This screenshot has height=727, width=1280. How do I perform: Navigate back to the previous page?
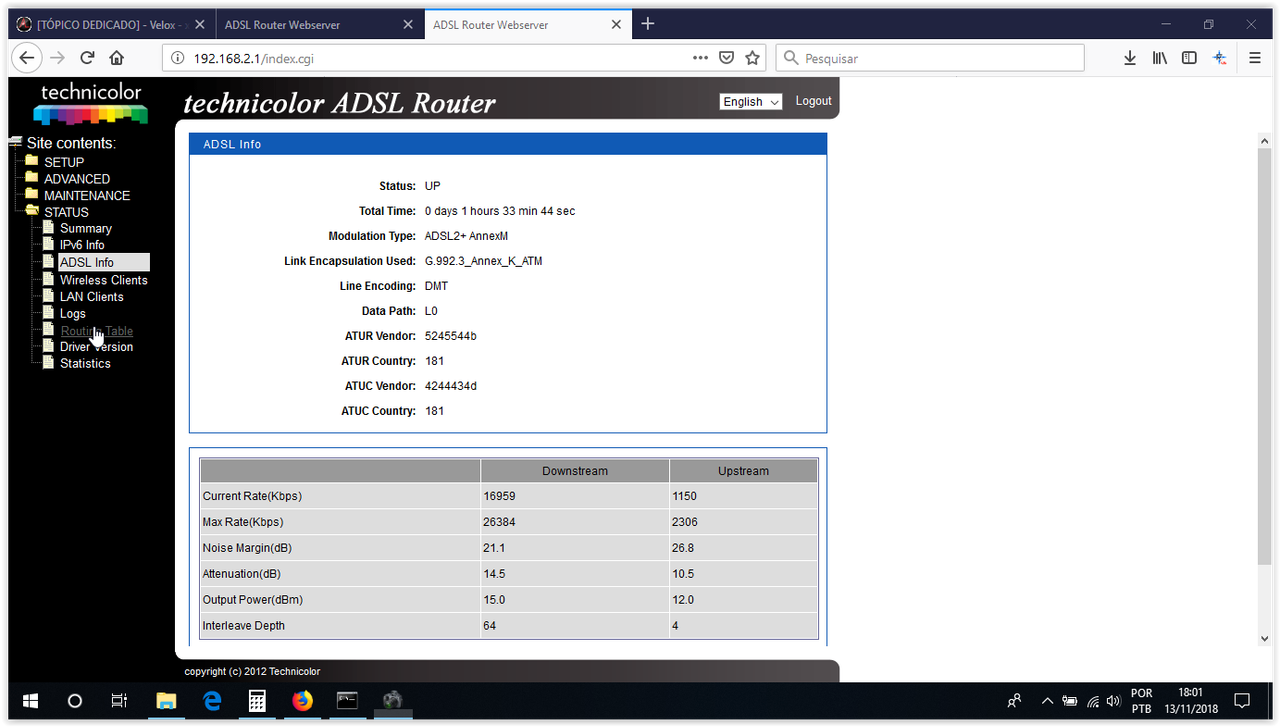26,57
